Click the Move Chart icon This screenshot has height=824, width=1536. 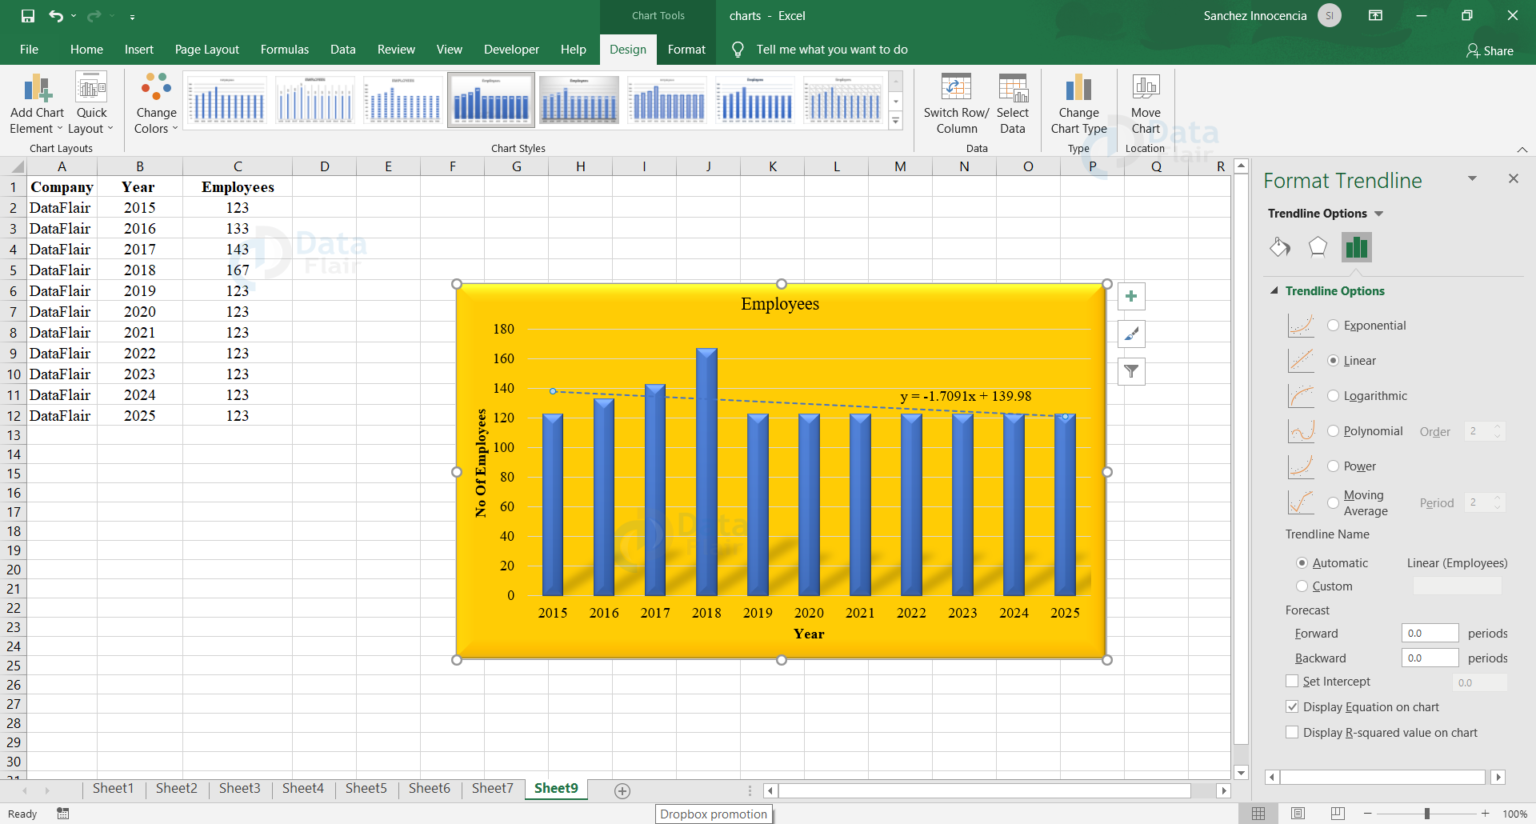pos(1146,88)
